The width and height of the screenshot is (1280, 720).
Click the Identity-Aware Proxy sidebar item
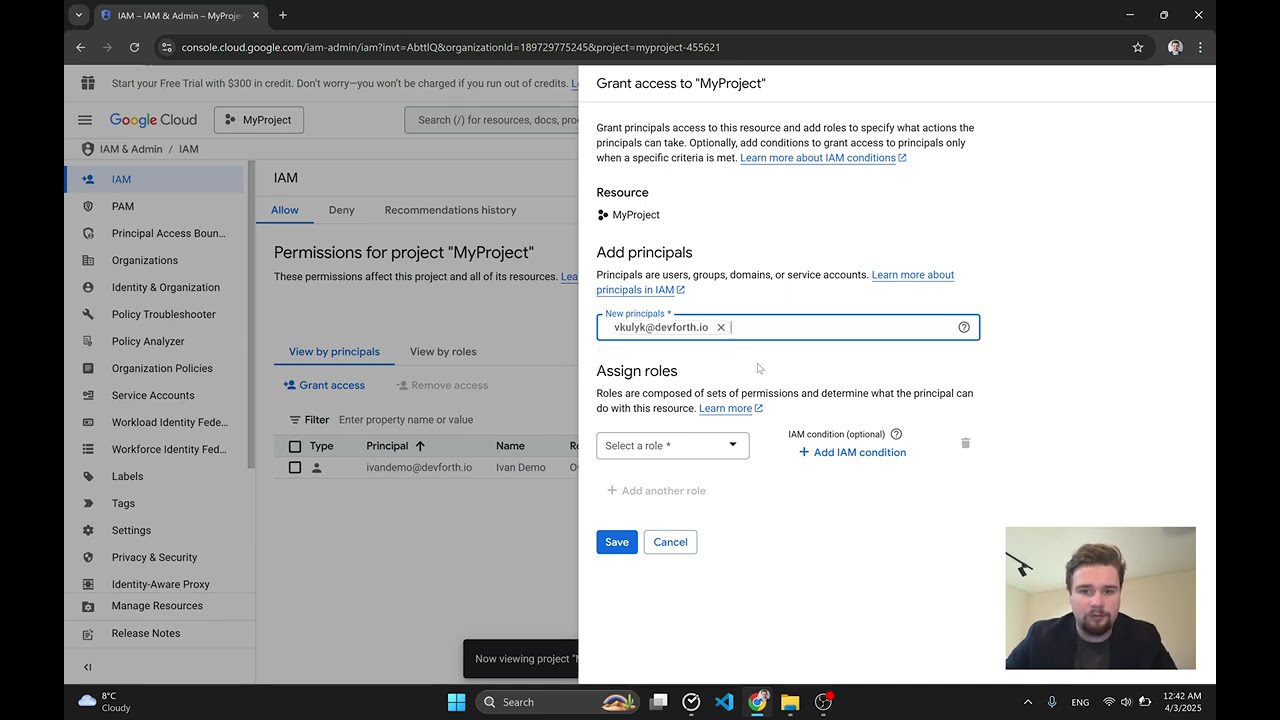(x=160, y=584)
